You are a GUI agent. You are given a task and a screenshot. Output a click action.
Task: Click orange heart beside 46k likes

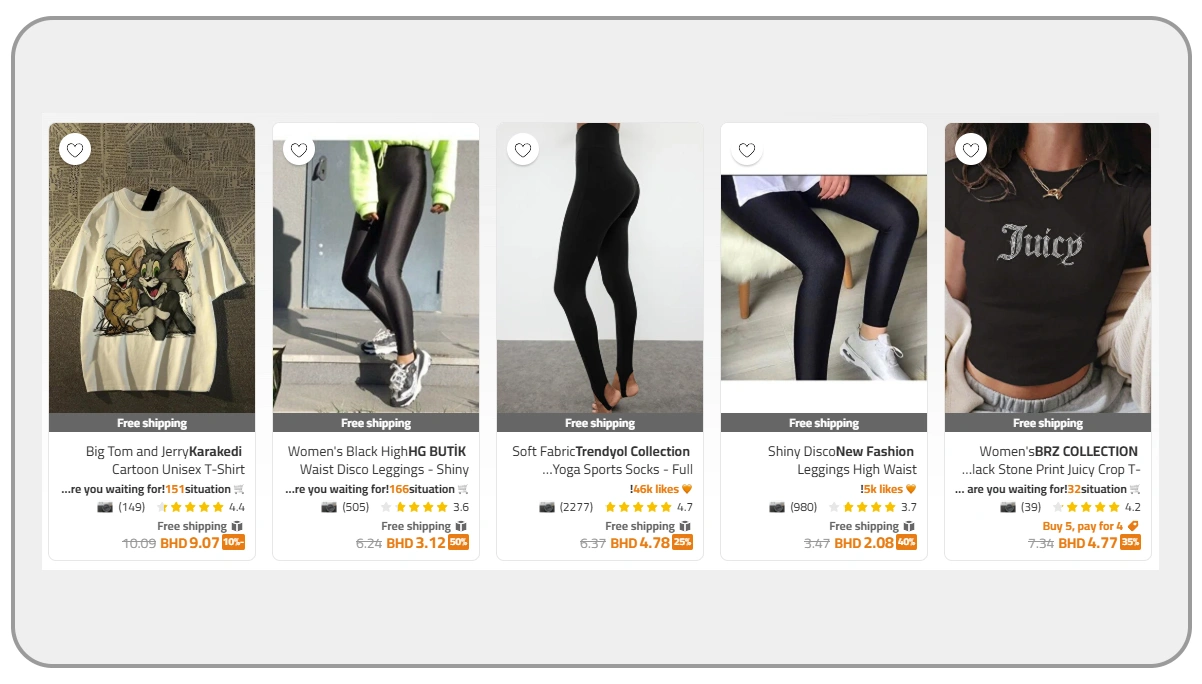(687, 489)
